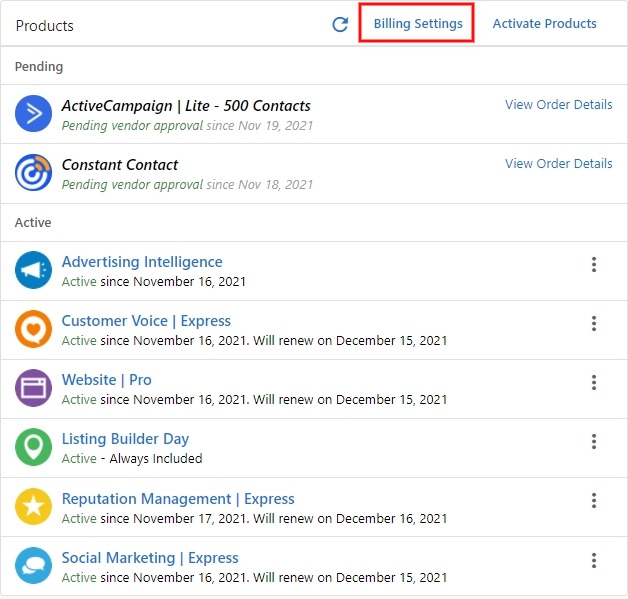Click 'Pending vendor approval since Nov 19, 2021'
Viewport: 628px width, 599px height.
[x=187, y=126]
